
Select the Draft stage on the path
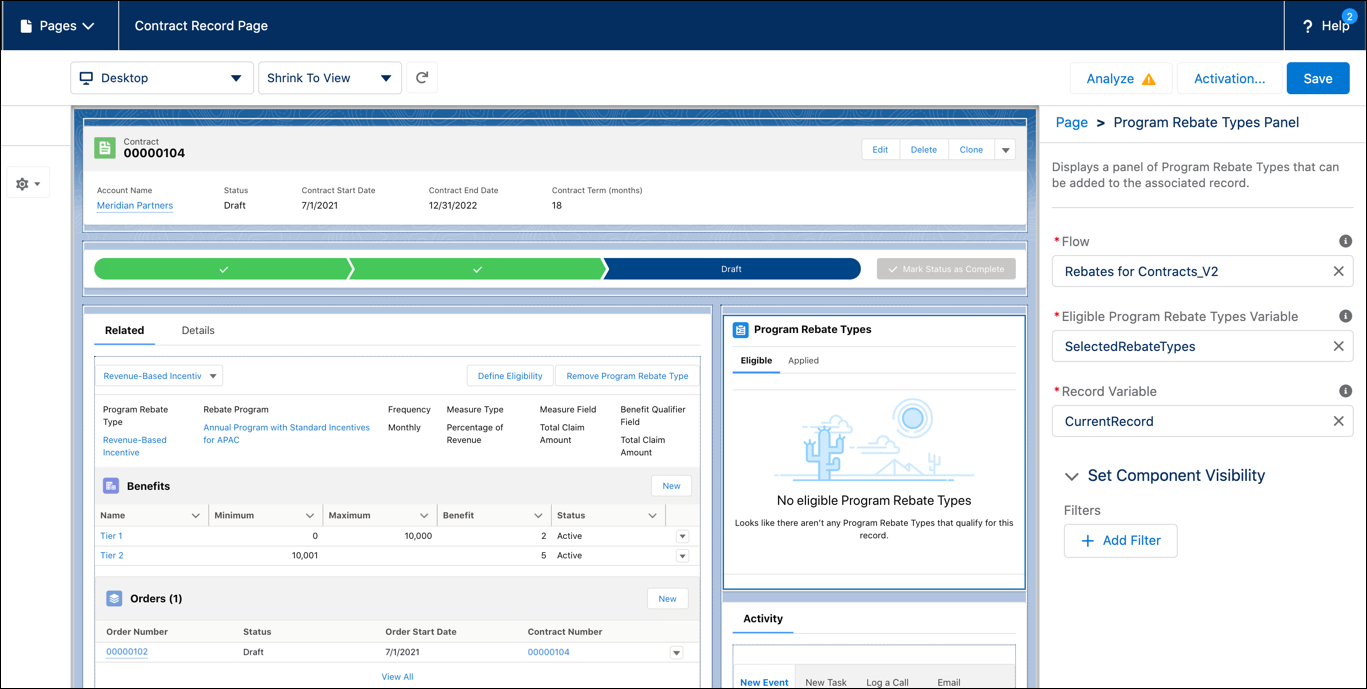tap(731, 268)
